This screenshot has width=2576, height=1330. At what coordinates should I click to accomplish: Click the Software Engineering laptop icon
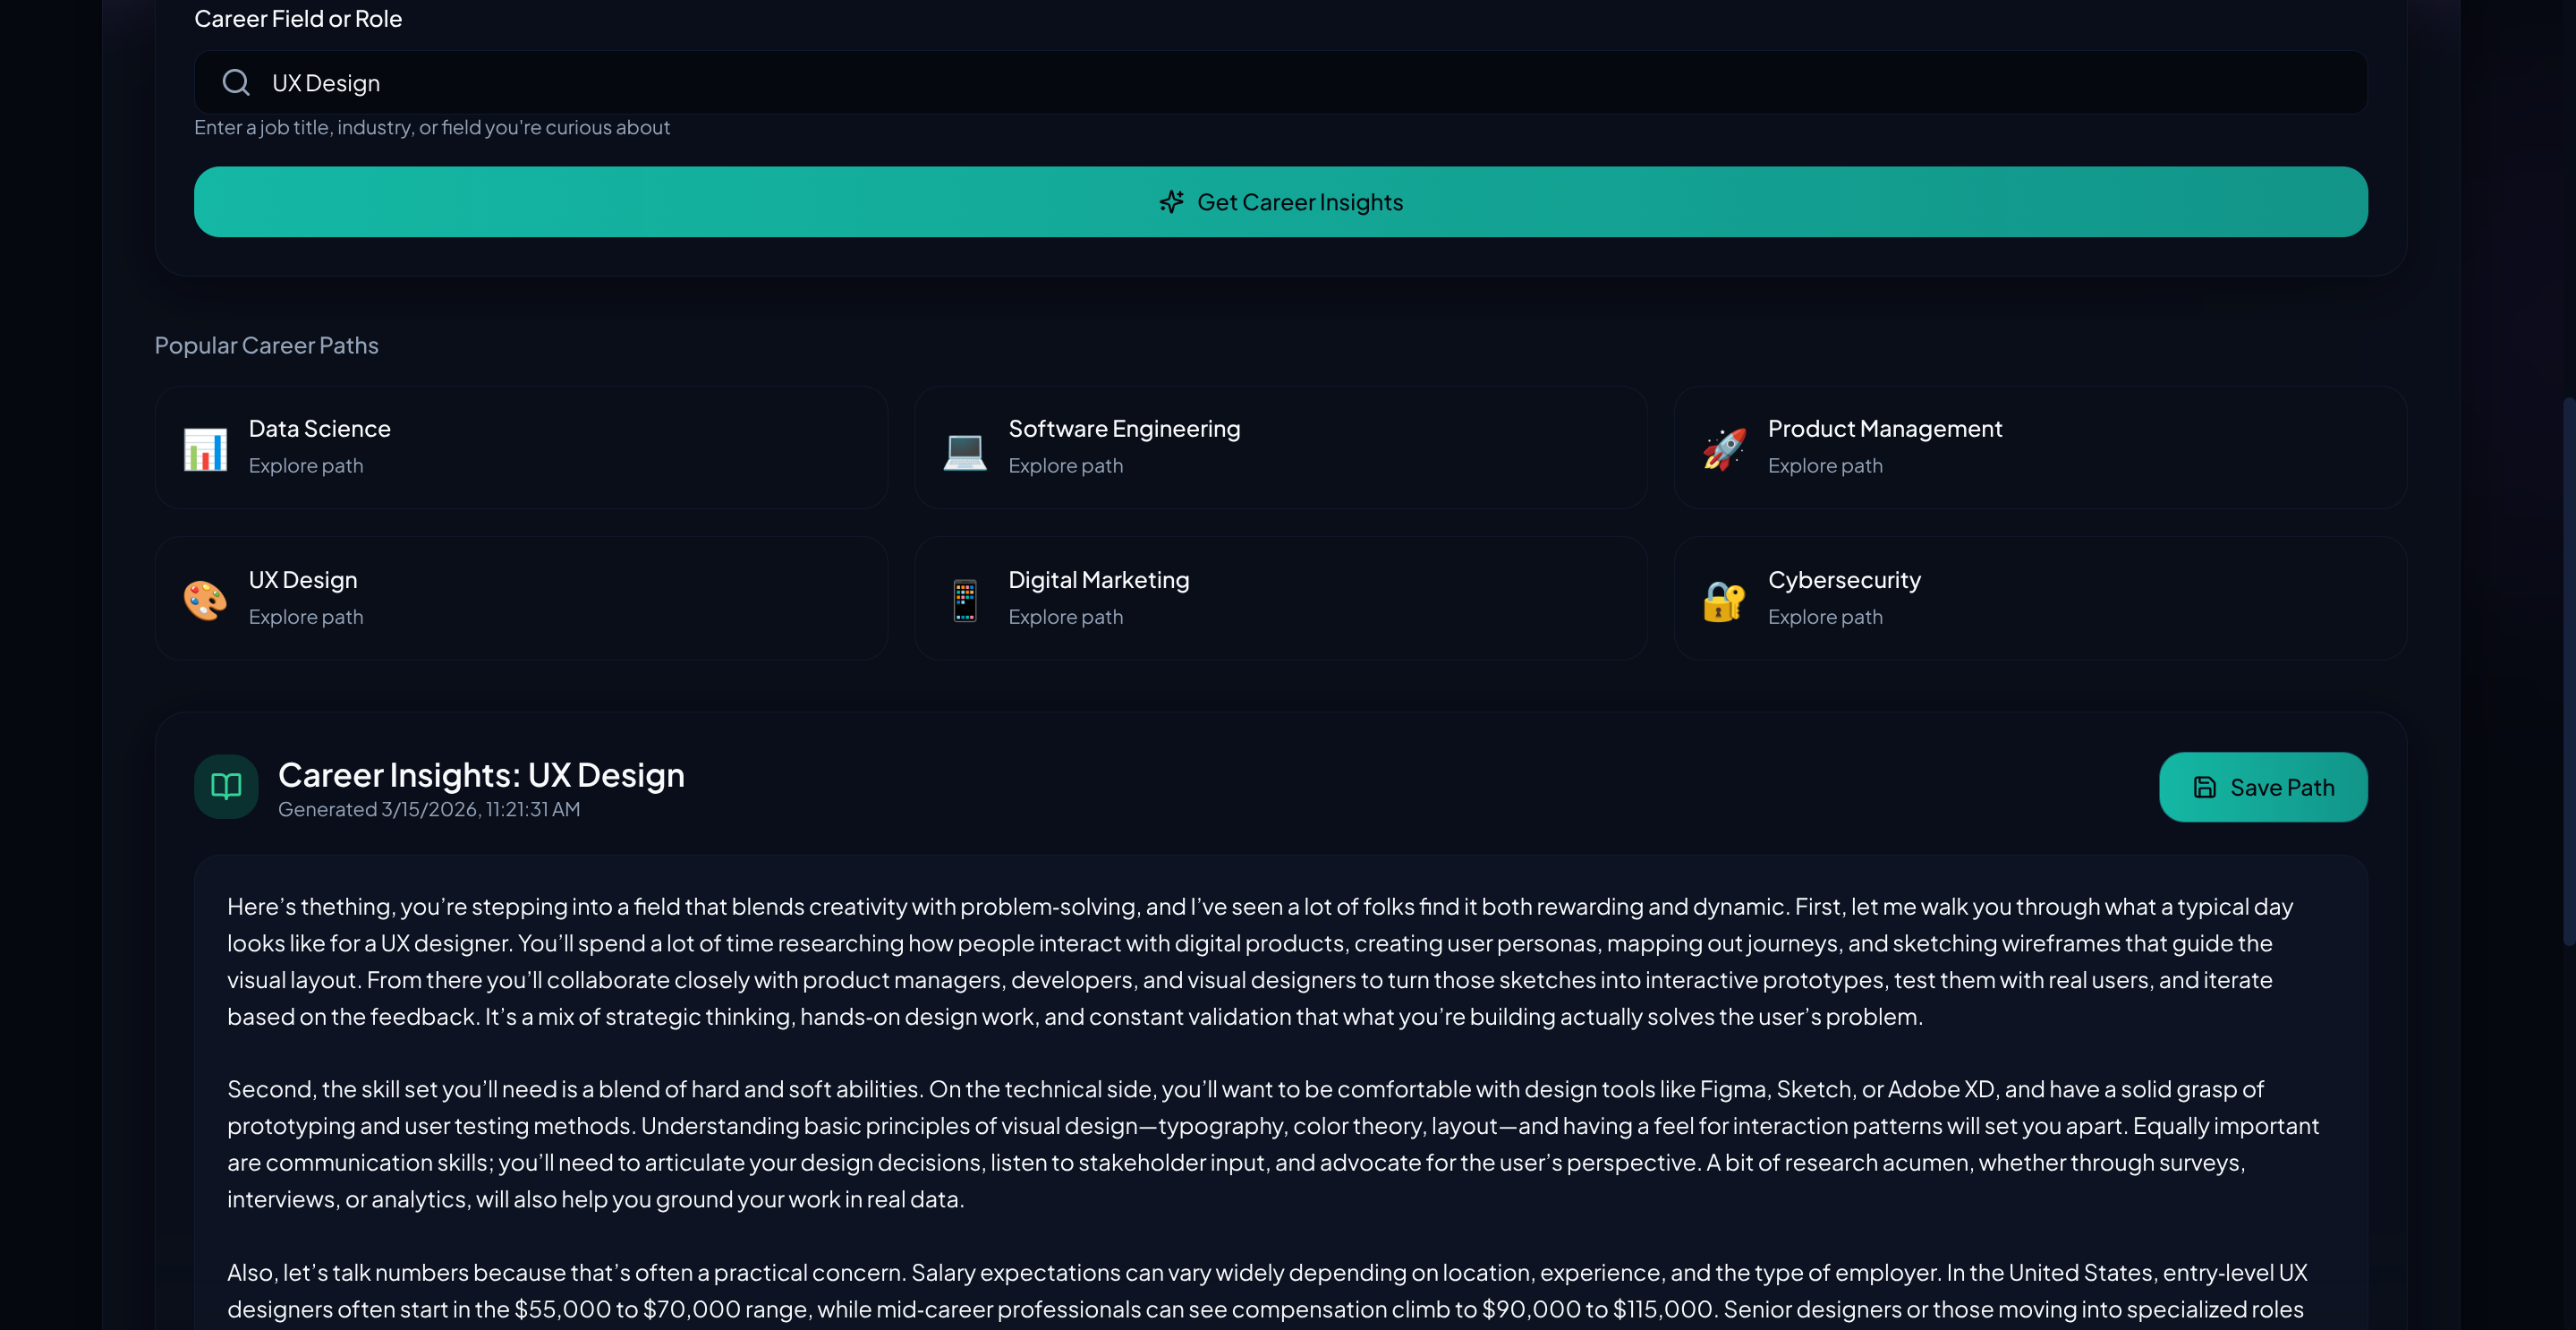964,448
